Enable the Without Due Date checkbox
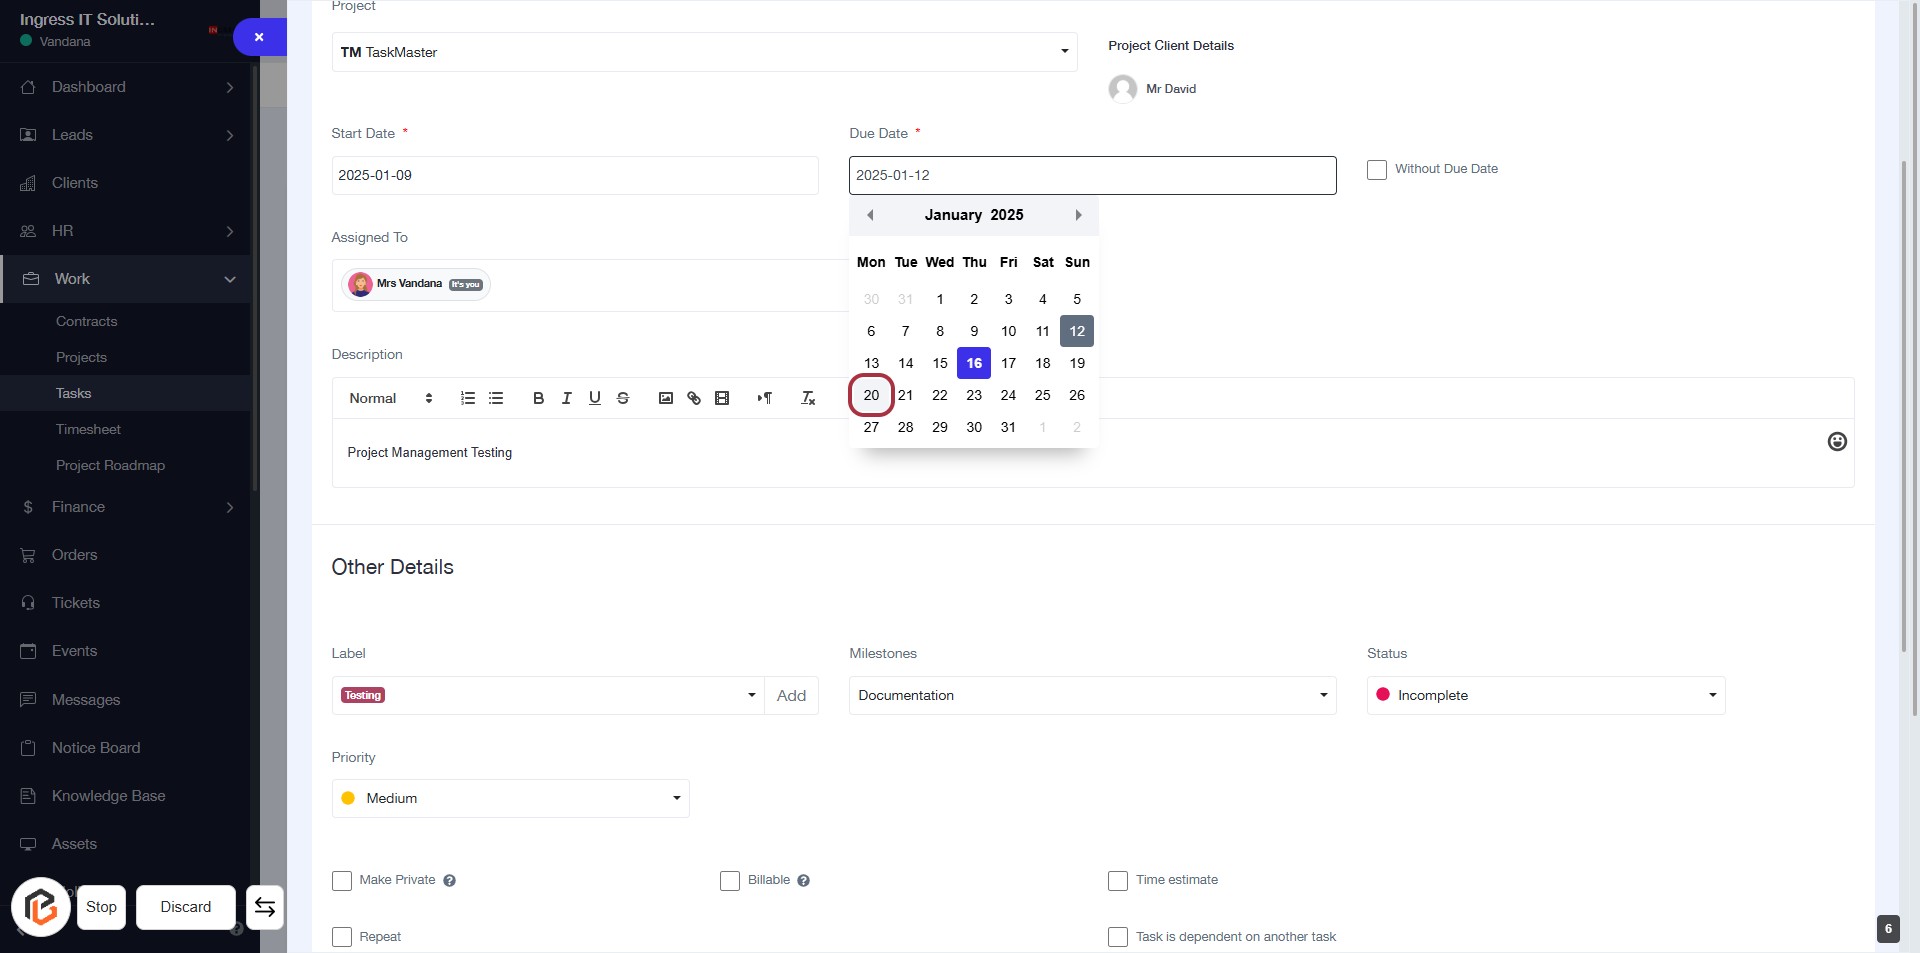The width and height of the screenshot is (1920, 953). [1377, 170]
